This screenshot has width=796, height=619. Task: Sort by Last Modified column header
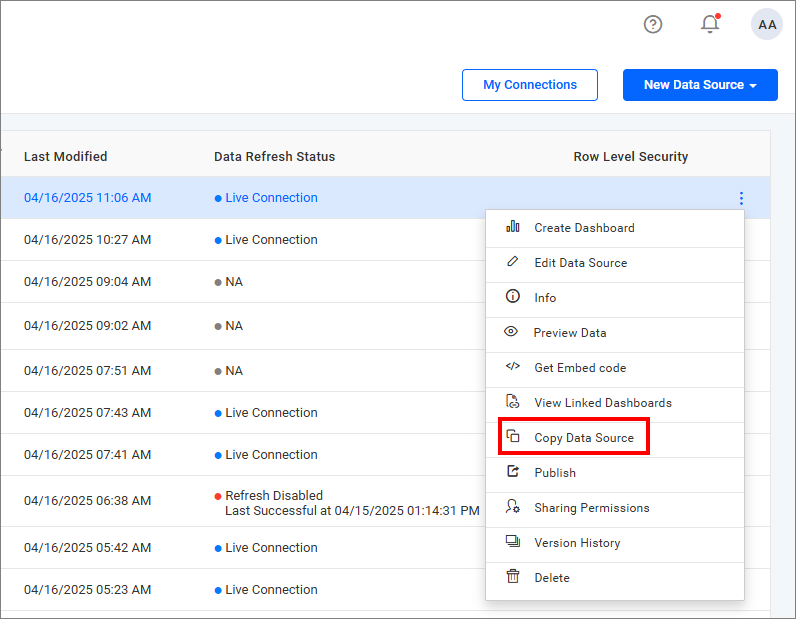point(65,156)
